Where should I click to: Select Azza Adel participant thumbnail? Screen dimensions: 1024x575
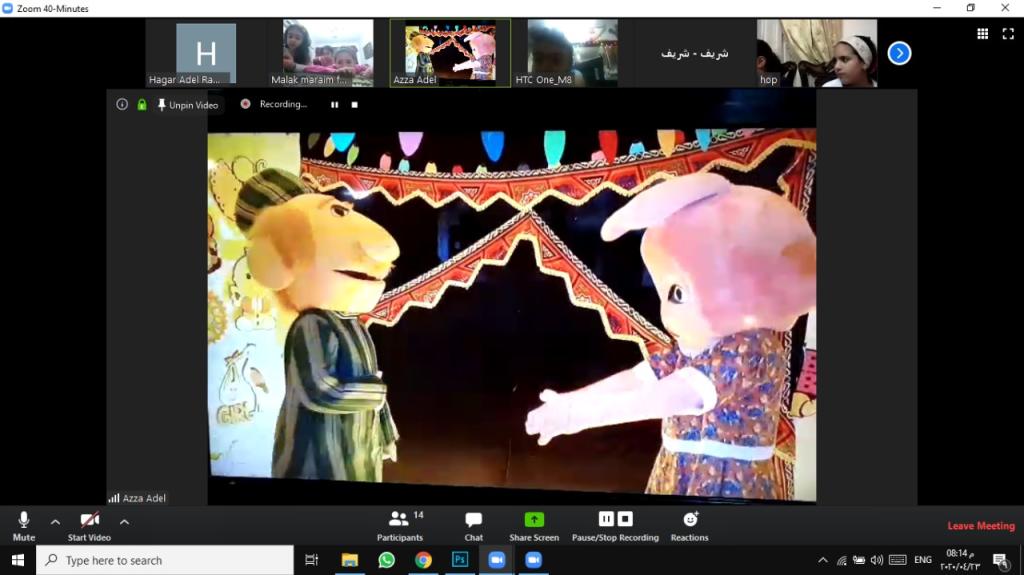coord(450,54)
